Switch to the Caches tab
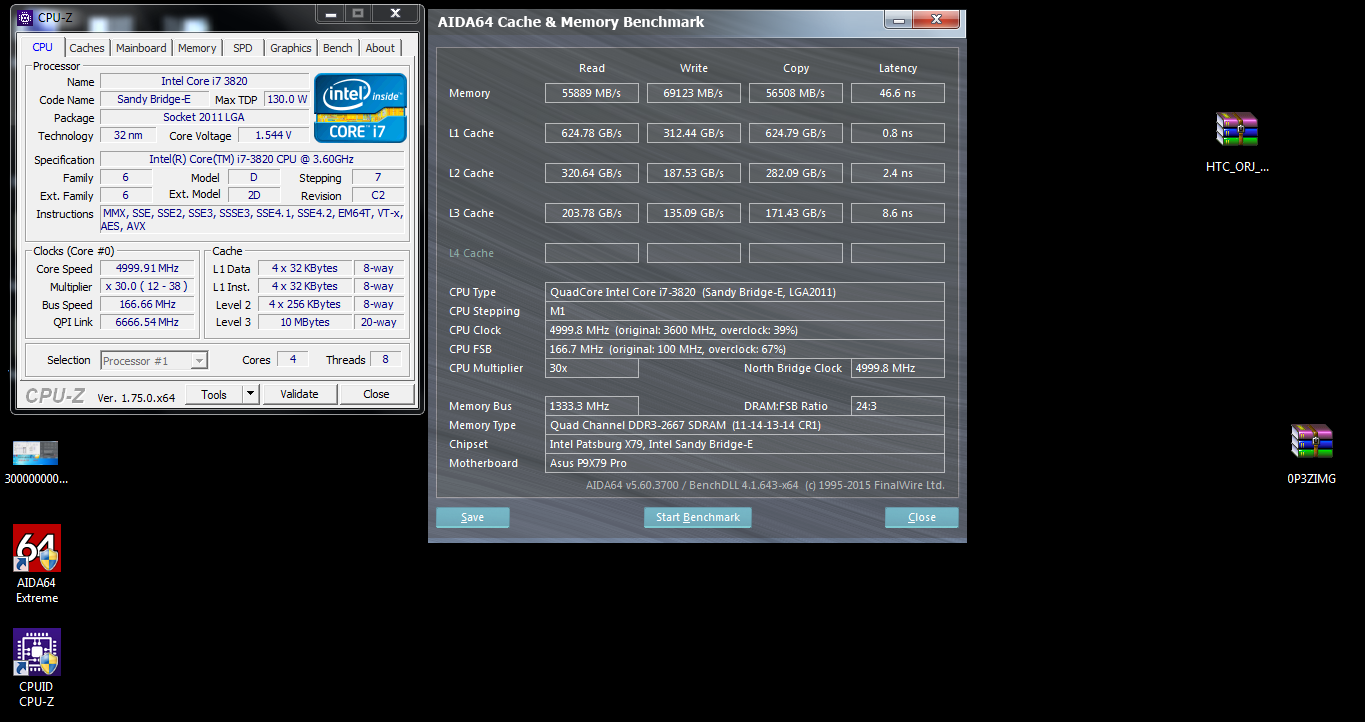Image resolution: width=1365 pixels, height=722 pixels. pyautogui.click(x=87, y=48)
